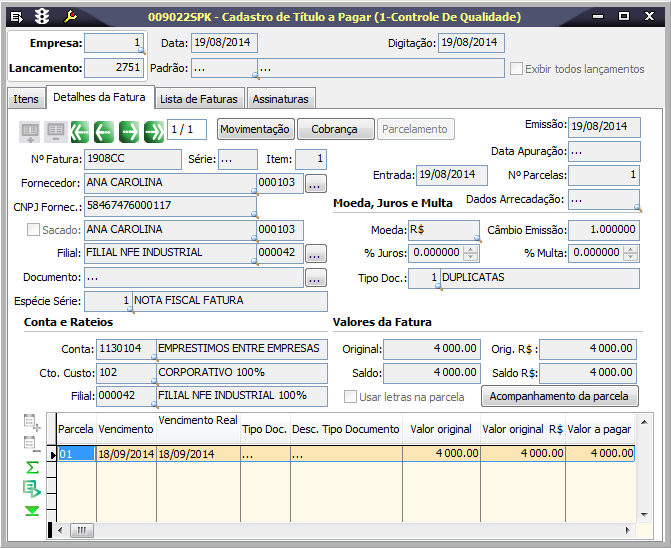Increase % Multa with up spinner
This screenshot has height=548, width=671.
coord(630,249)
